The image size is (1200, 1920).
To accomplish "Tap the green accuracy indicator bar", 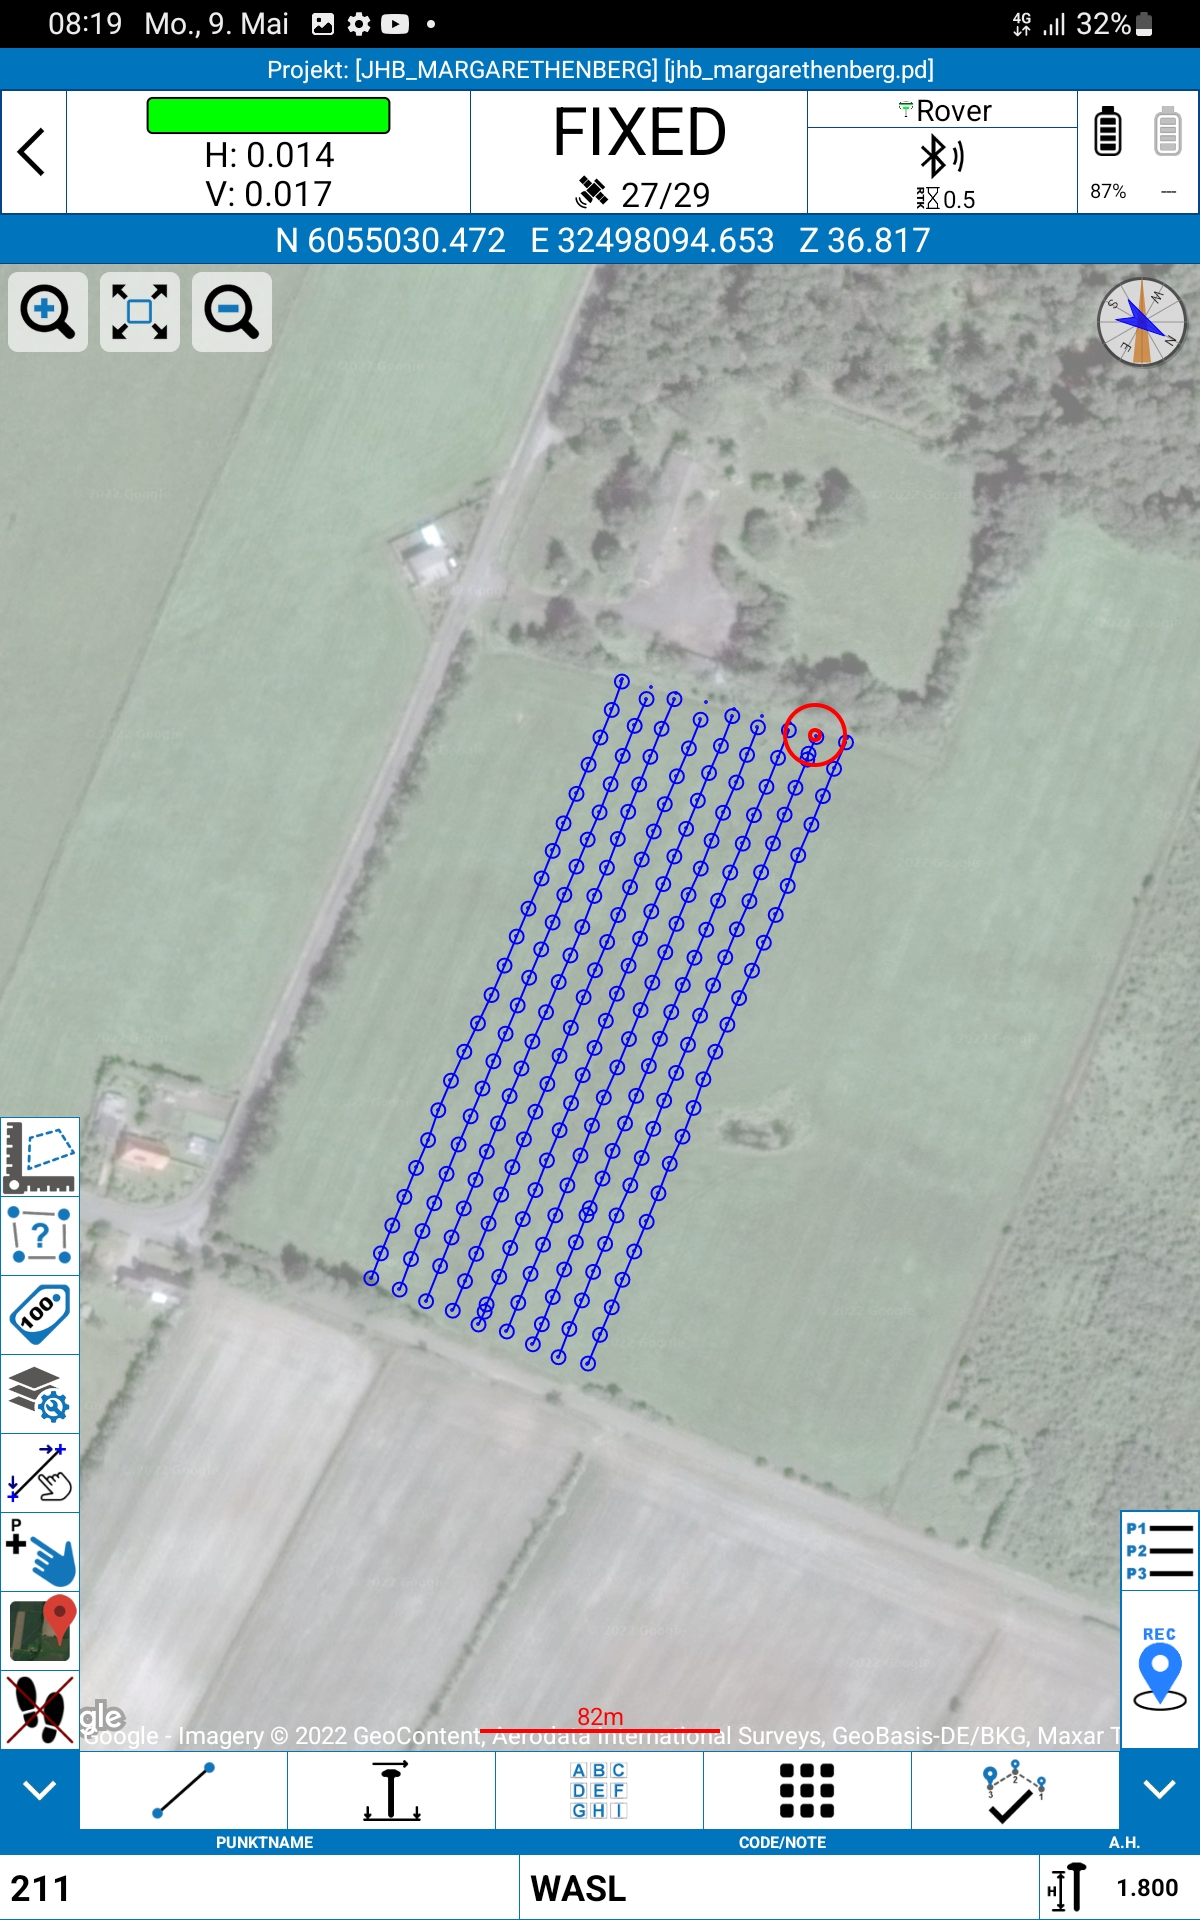I will click(268, 116).
